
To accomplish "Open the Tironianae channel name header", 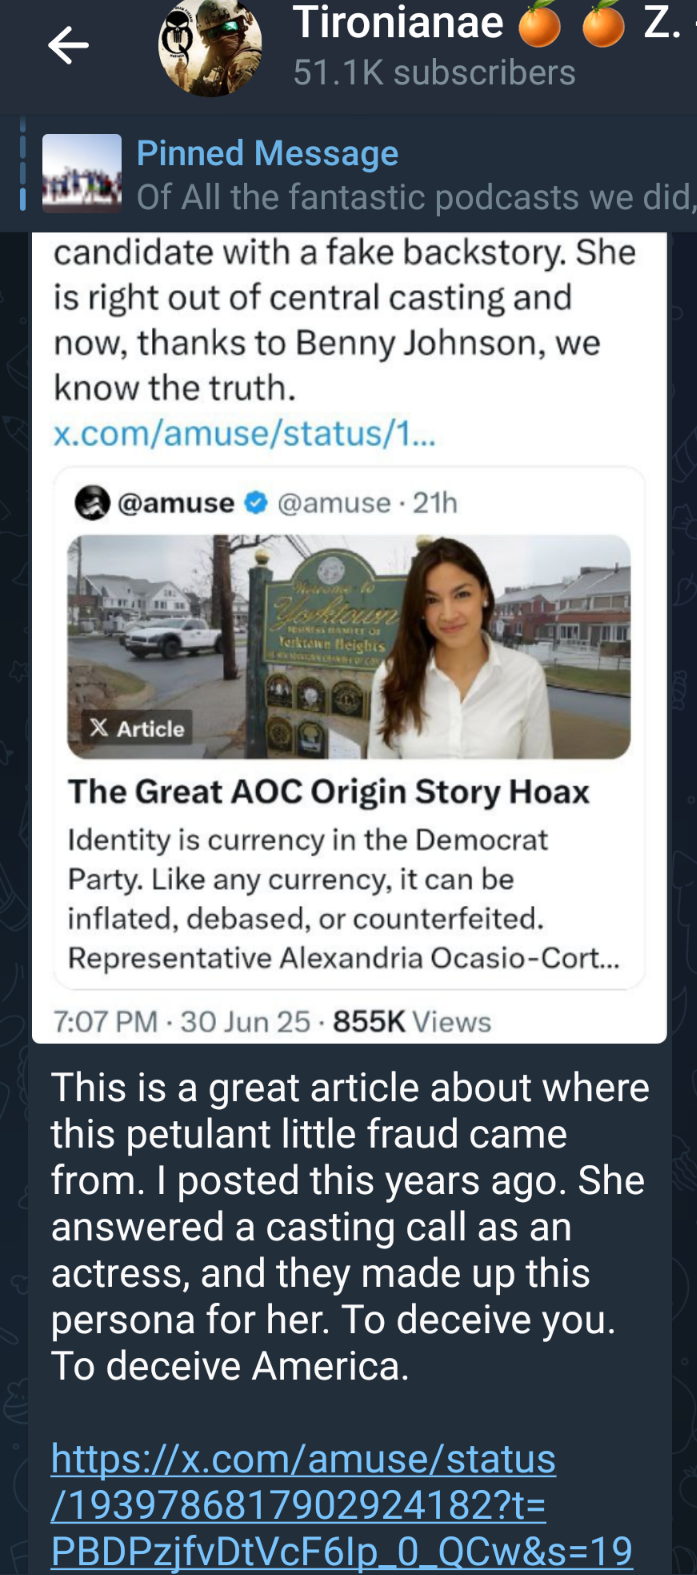I will click(397, 23).
